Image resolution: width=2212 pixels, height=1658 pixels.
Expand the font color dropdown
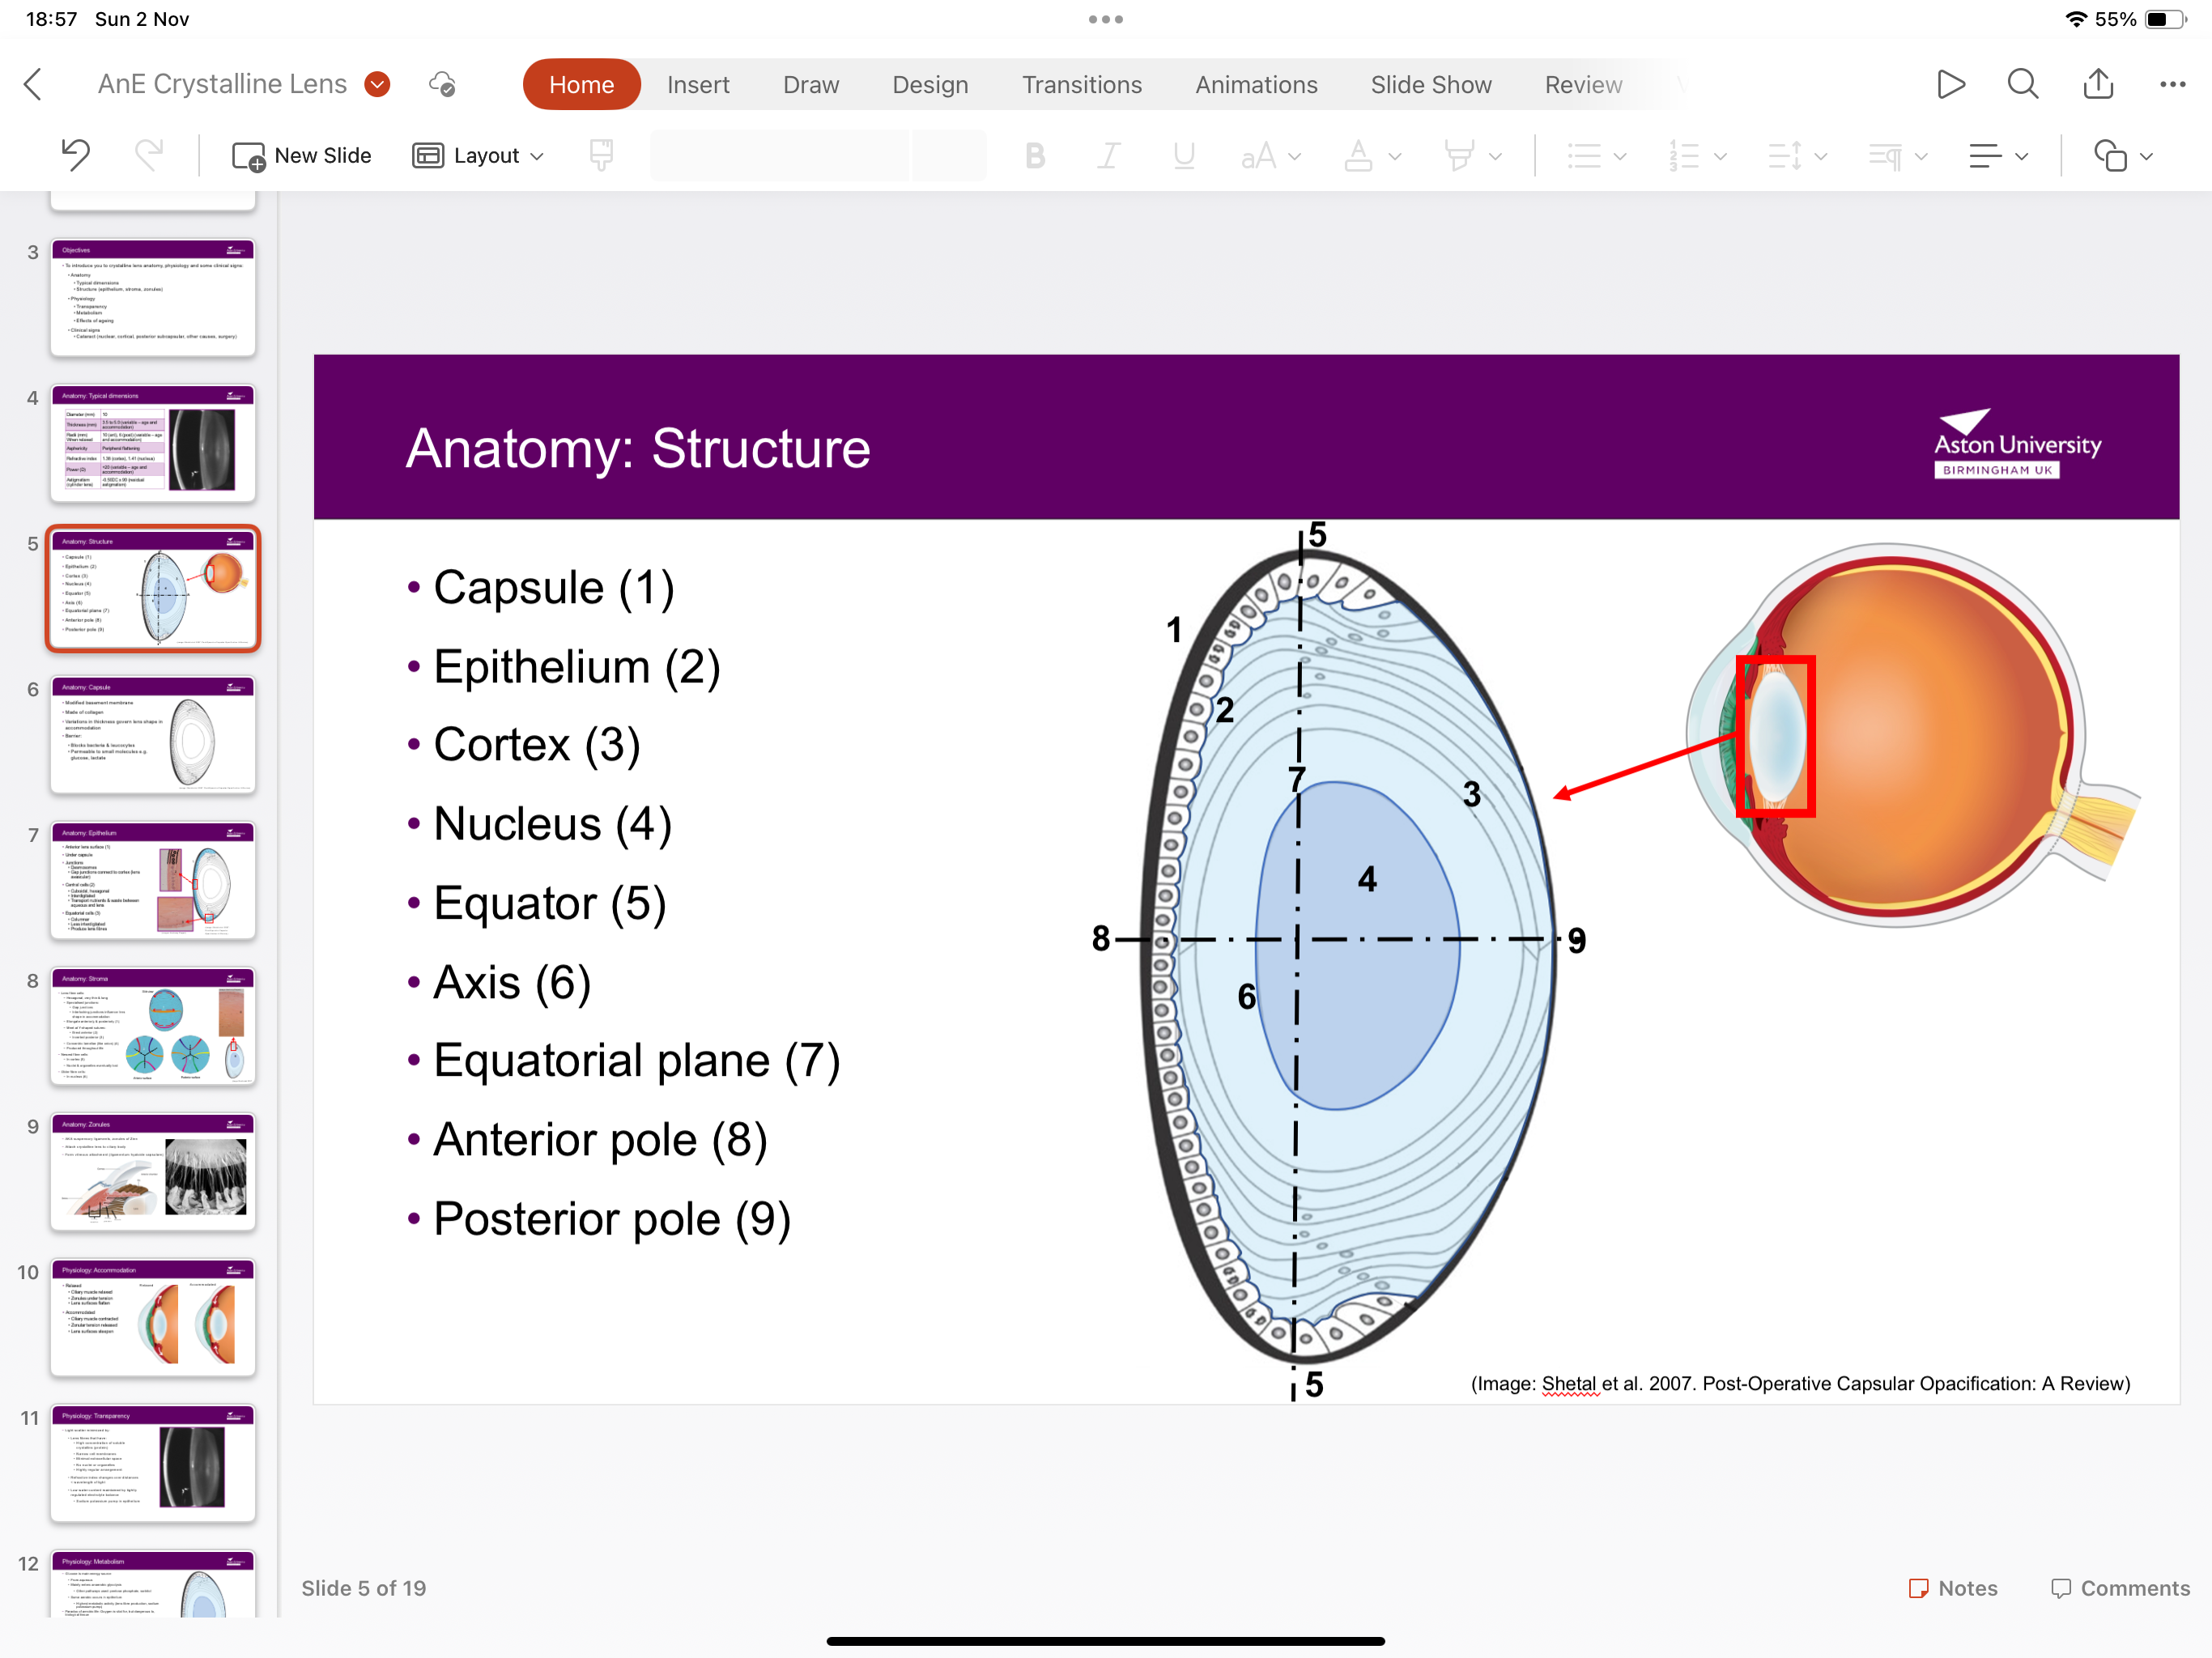pyautogui.click(x=1395, y=156)
